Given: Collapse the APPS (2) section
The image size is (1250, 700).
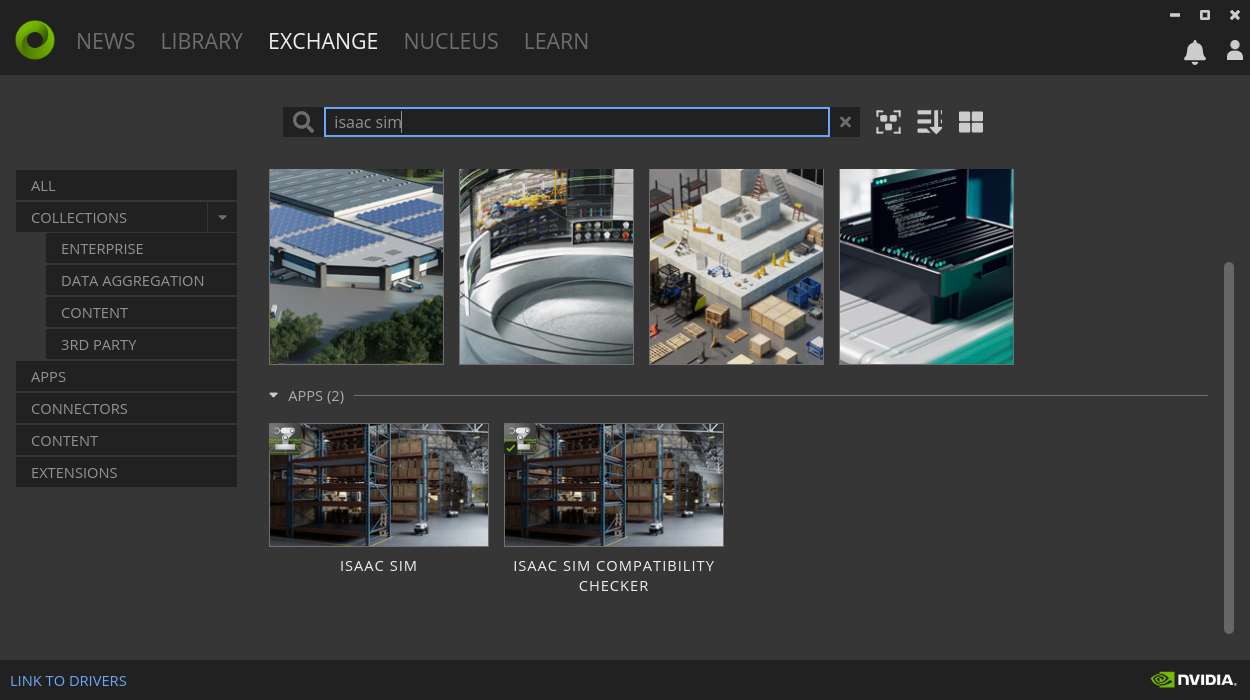Looking at the screenshot, I should click(274, 396).
